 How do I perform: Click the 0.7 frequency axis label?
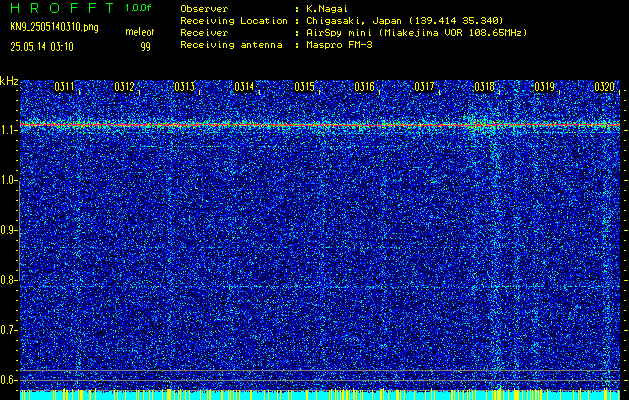tap(9, 330)
